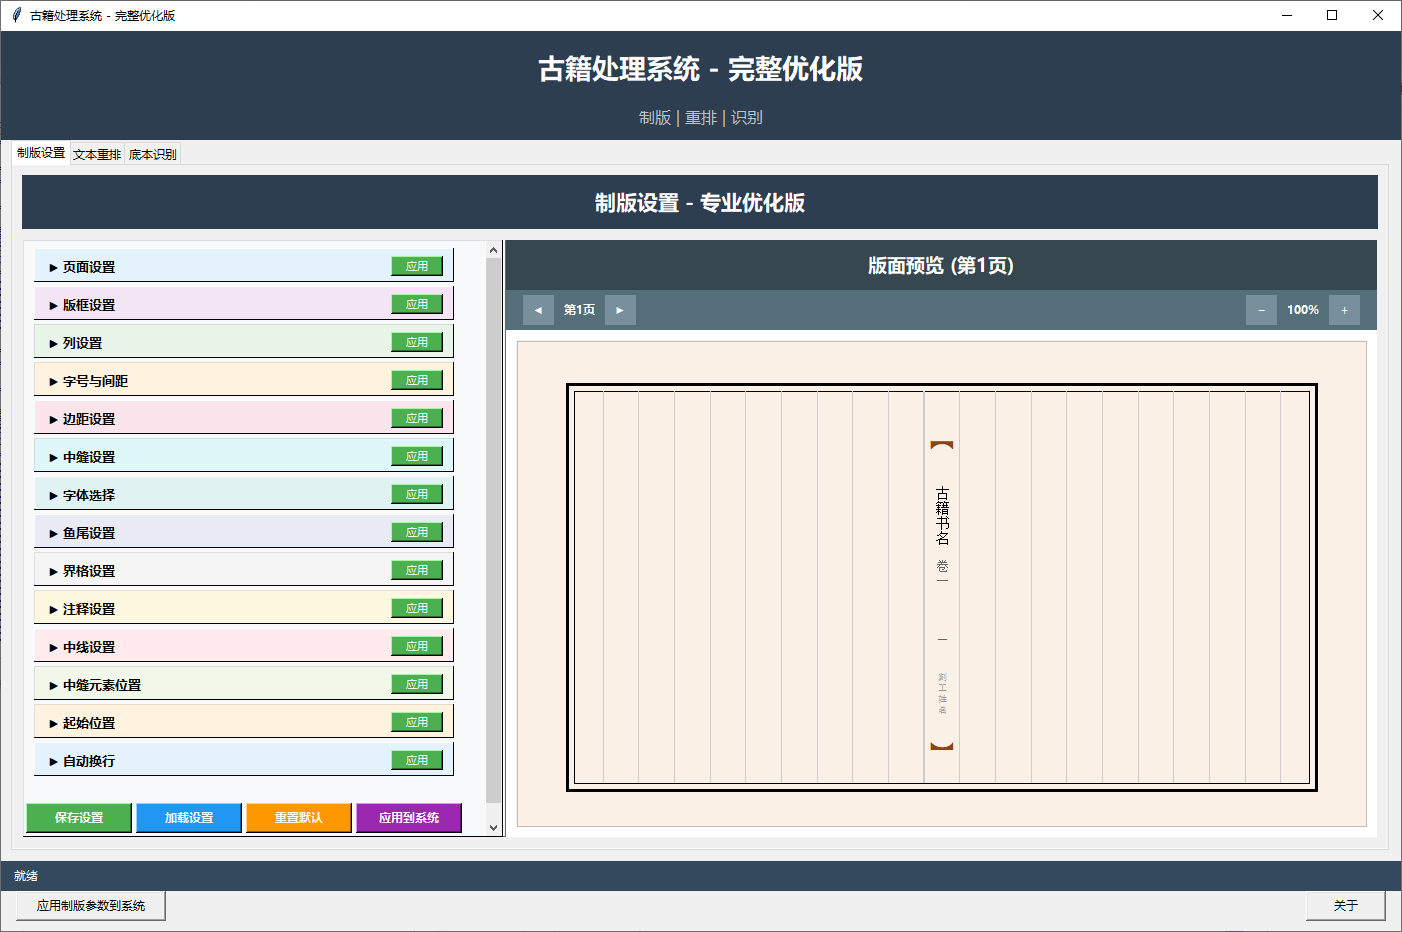Go to the previous preview page
Image resolution: width=1402 pixels, height=932 pixels.
[x=538, y=309]
